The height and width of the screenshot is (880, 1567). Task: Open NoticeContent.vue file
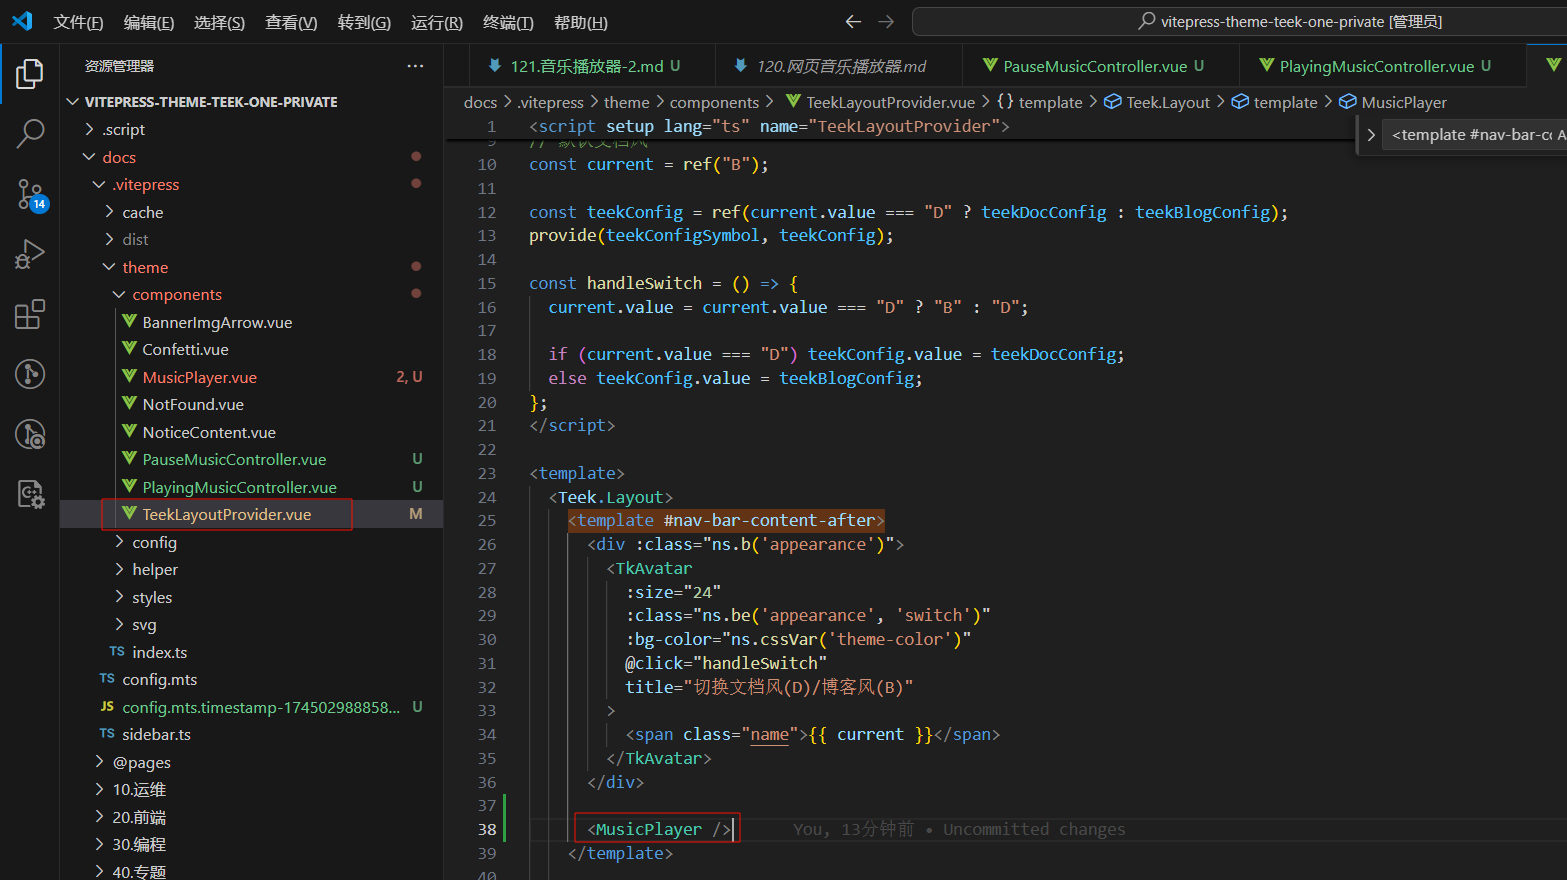click(209, 432)
